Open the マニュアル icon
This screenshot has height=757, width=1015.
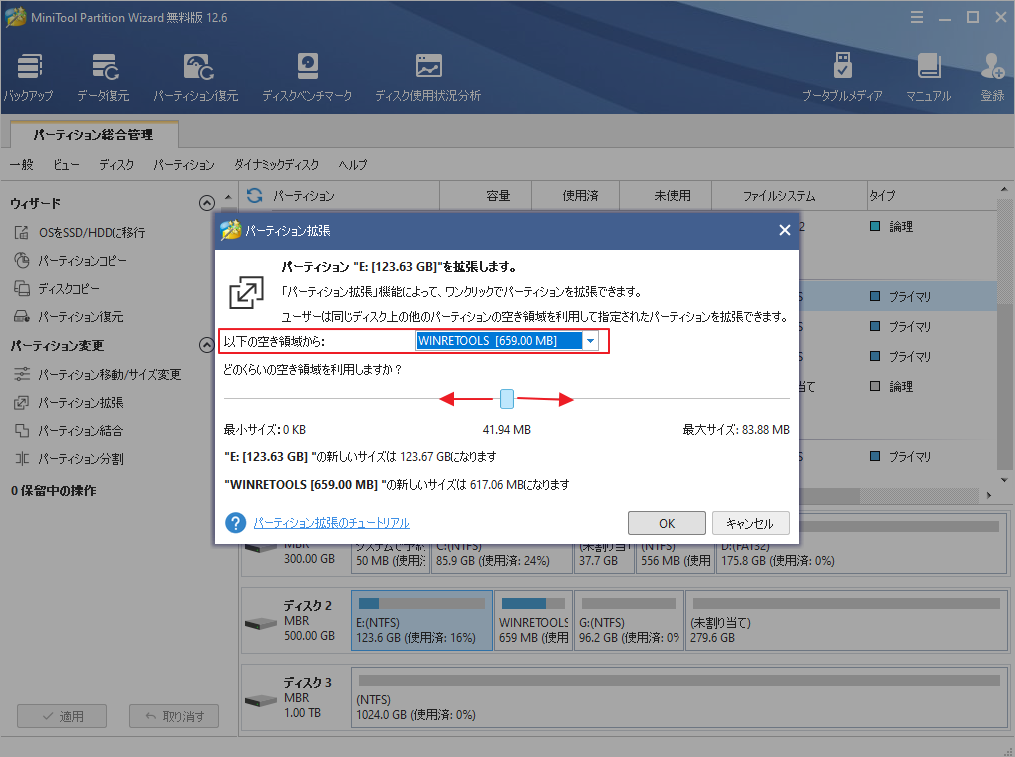pos(929,78)
